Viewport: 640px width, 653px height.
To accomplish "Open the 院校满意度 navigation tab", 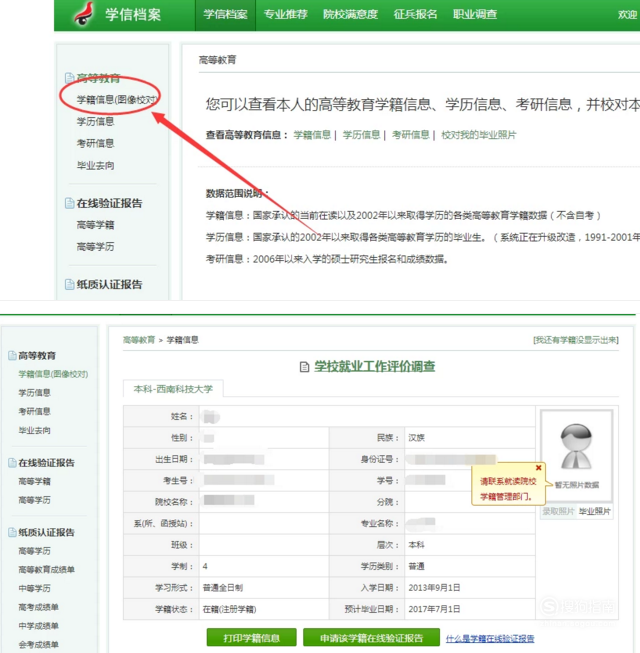I will click(351, 15).
